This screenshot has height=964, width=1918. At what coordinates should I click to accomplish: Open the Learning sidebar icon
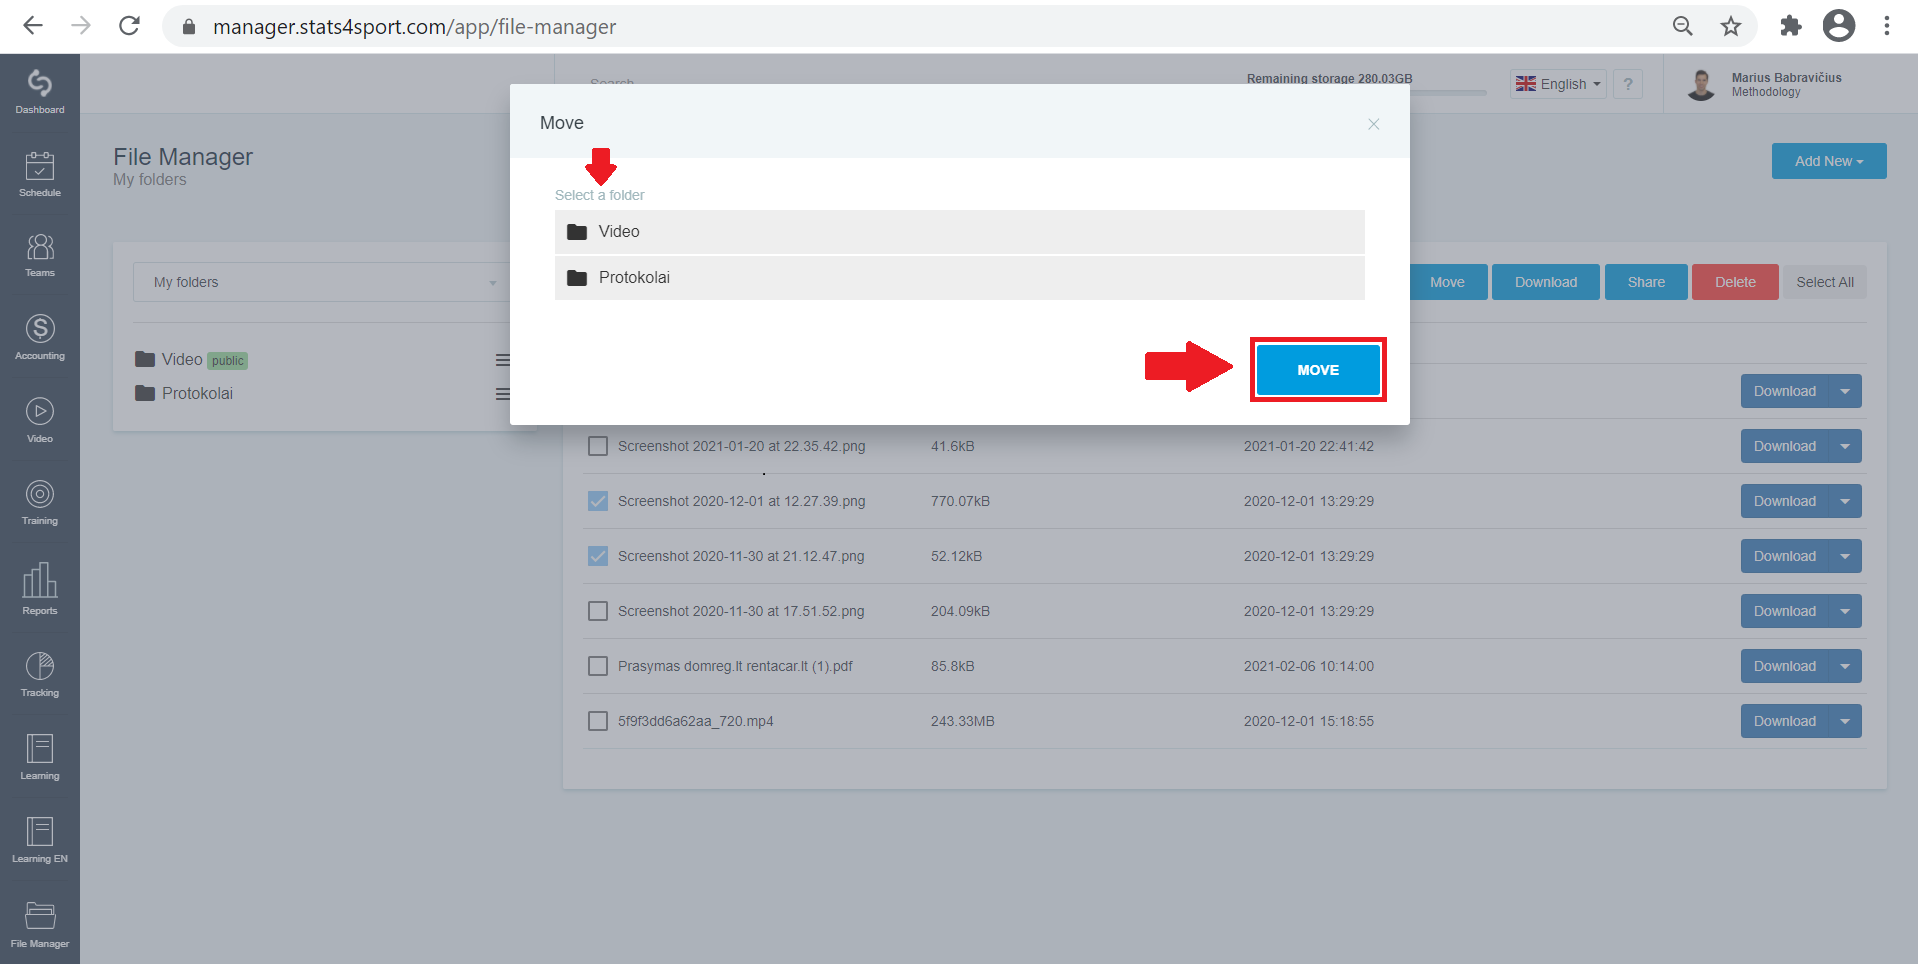pos(40,757)
